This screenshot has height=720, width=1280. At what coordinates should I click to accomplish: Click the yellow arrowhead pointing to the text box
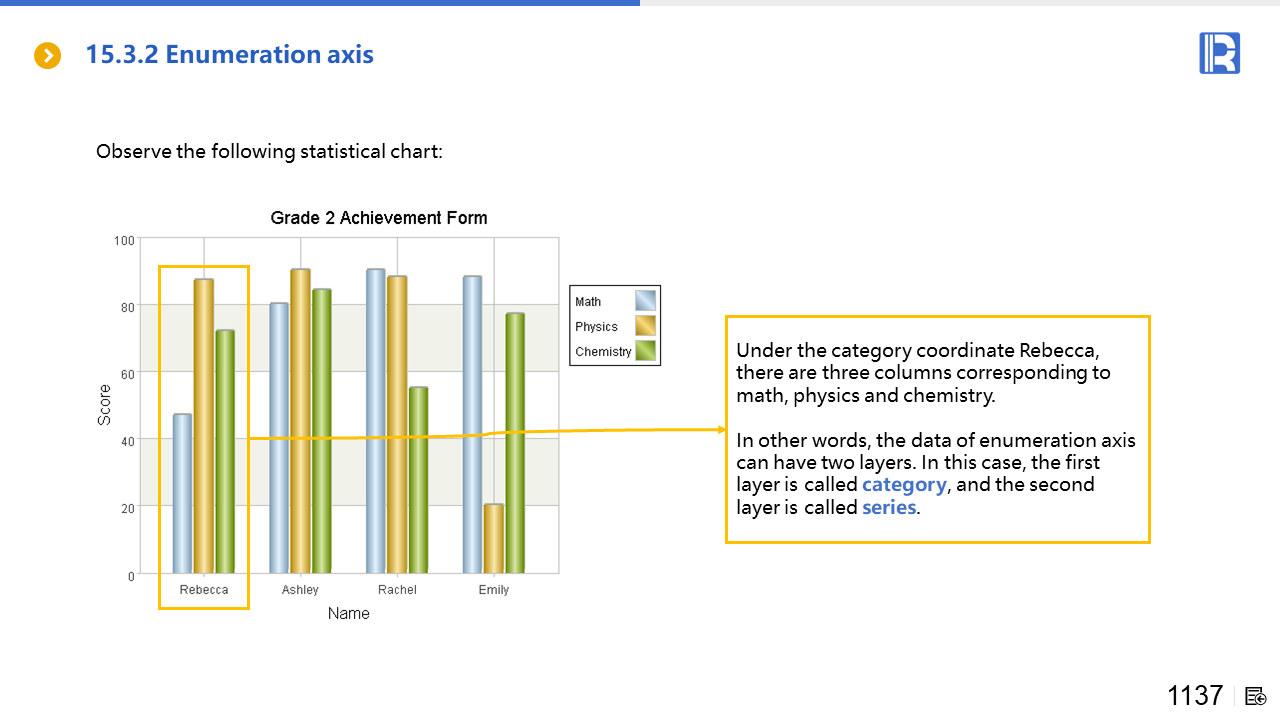(721, 430)
